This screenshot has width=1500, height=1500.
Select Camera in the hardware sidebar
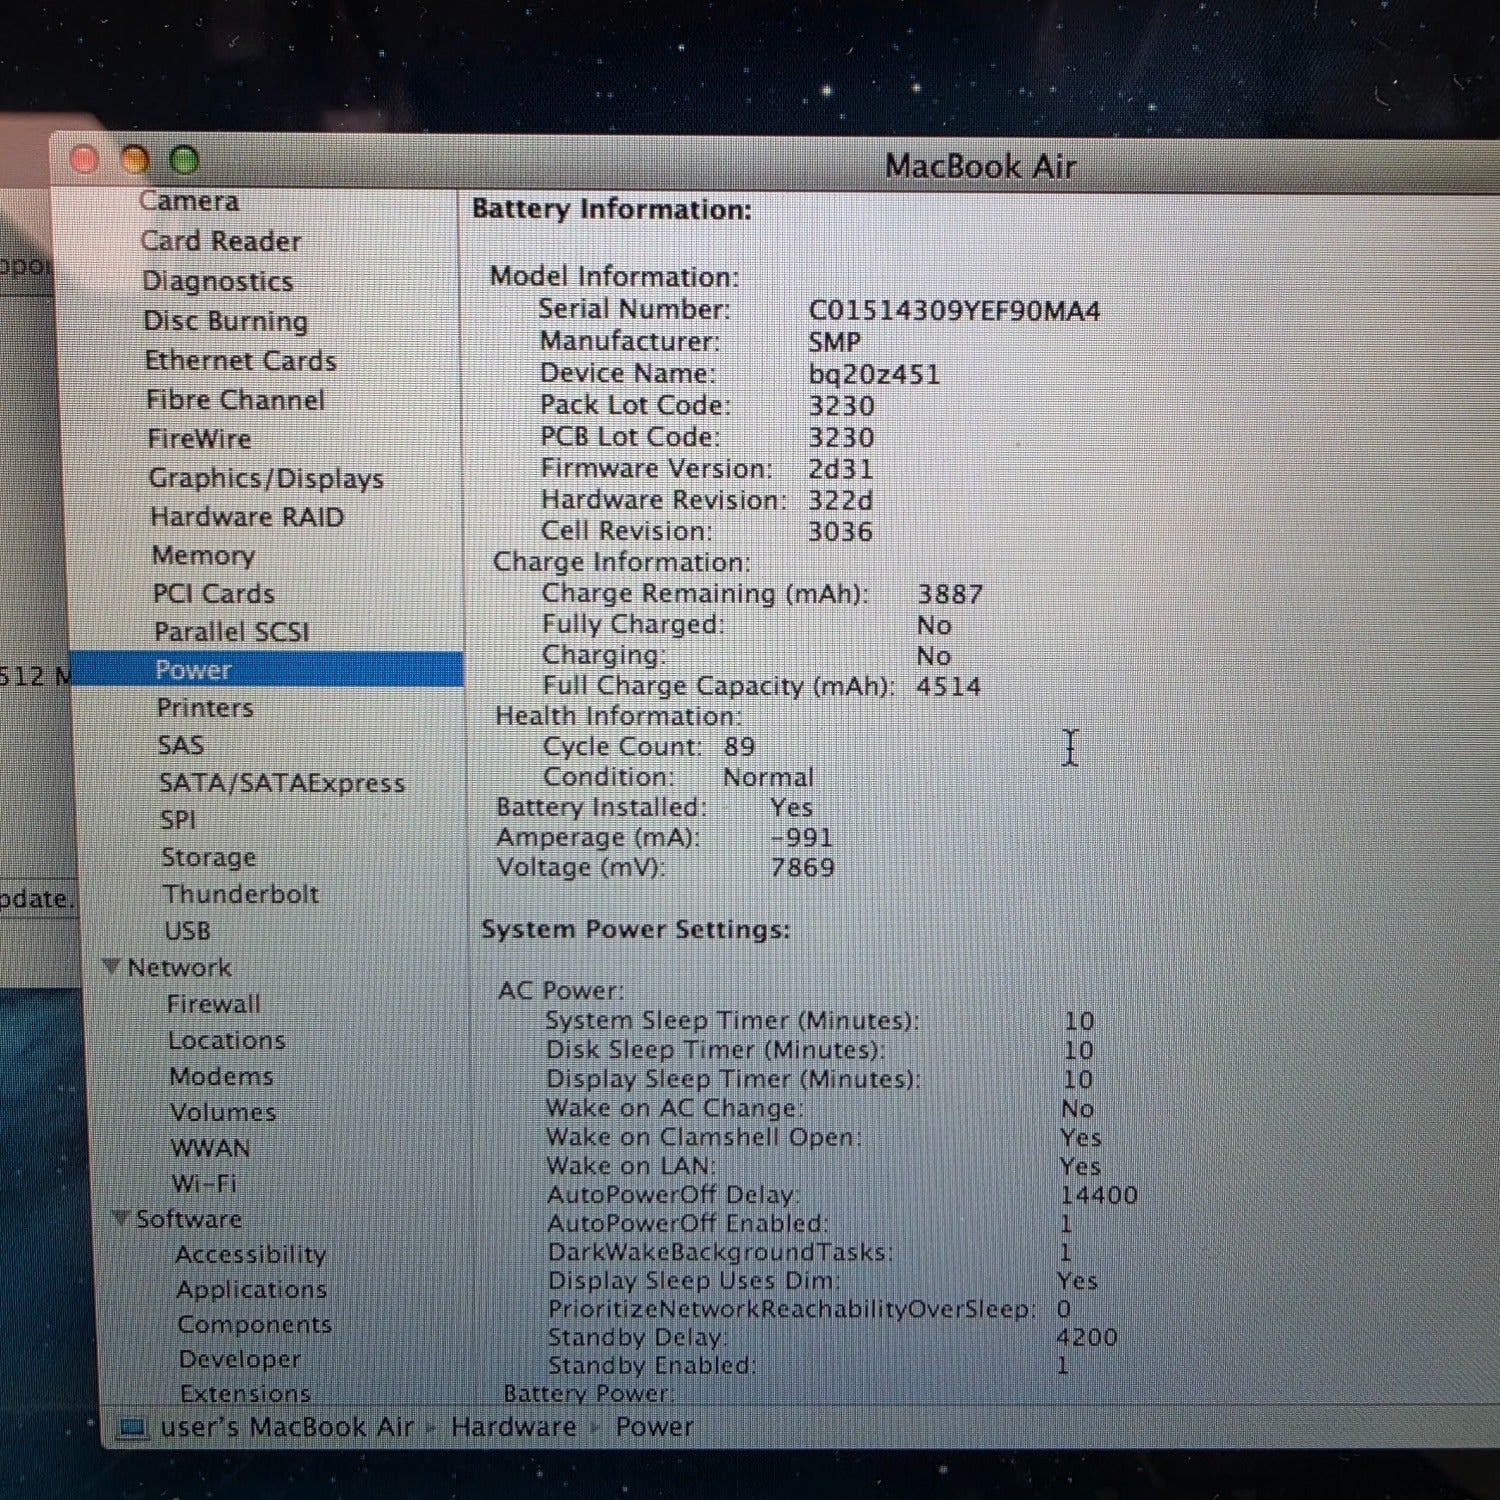[x=189, y=201]
